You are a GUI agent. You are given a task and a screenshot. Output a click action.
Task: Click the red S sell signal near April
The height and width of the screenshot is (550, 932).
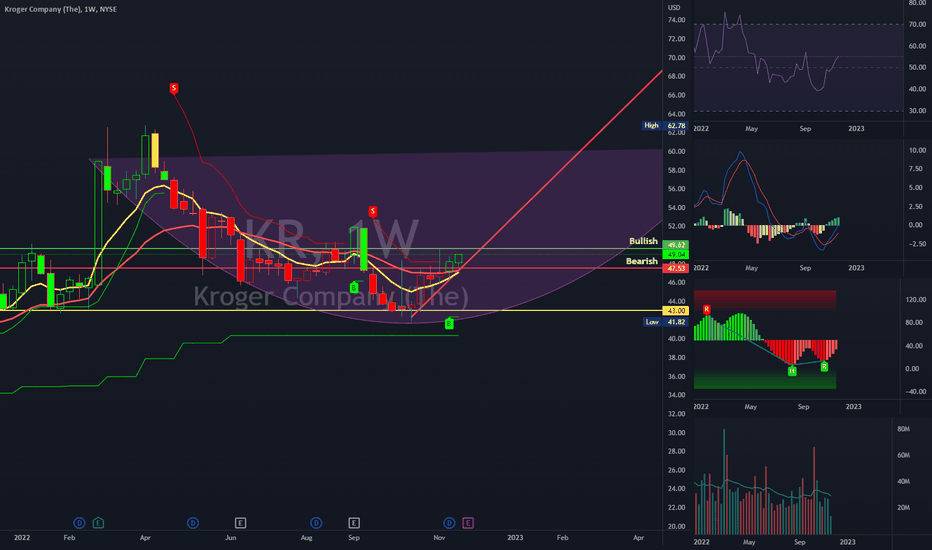(x=174, y=88)
